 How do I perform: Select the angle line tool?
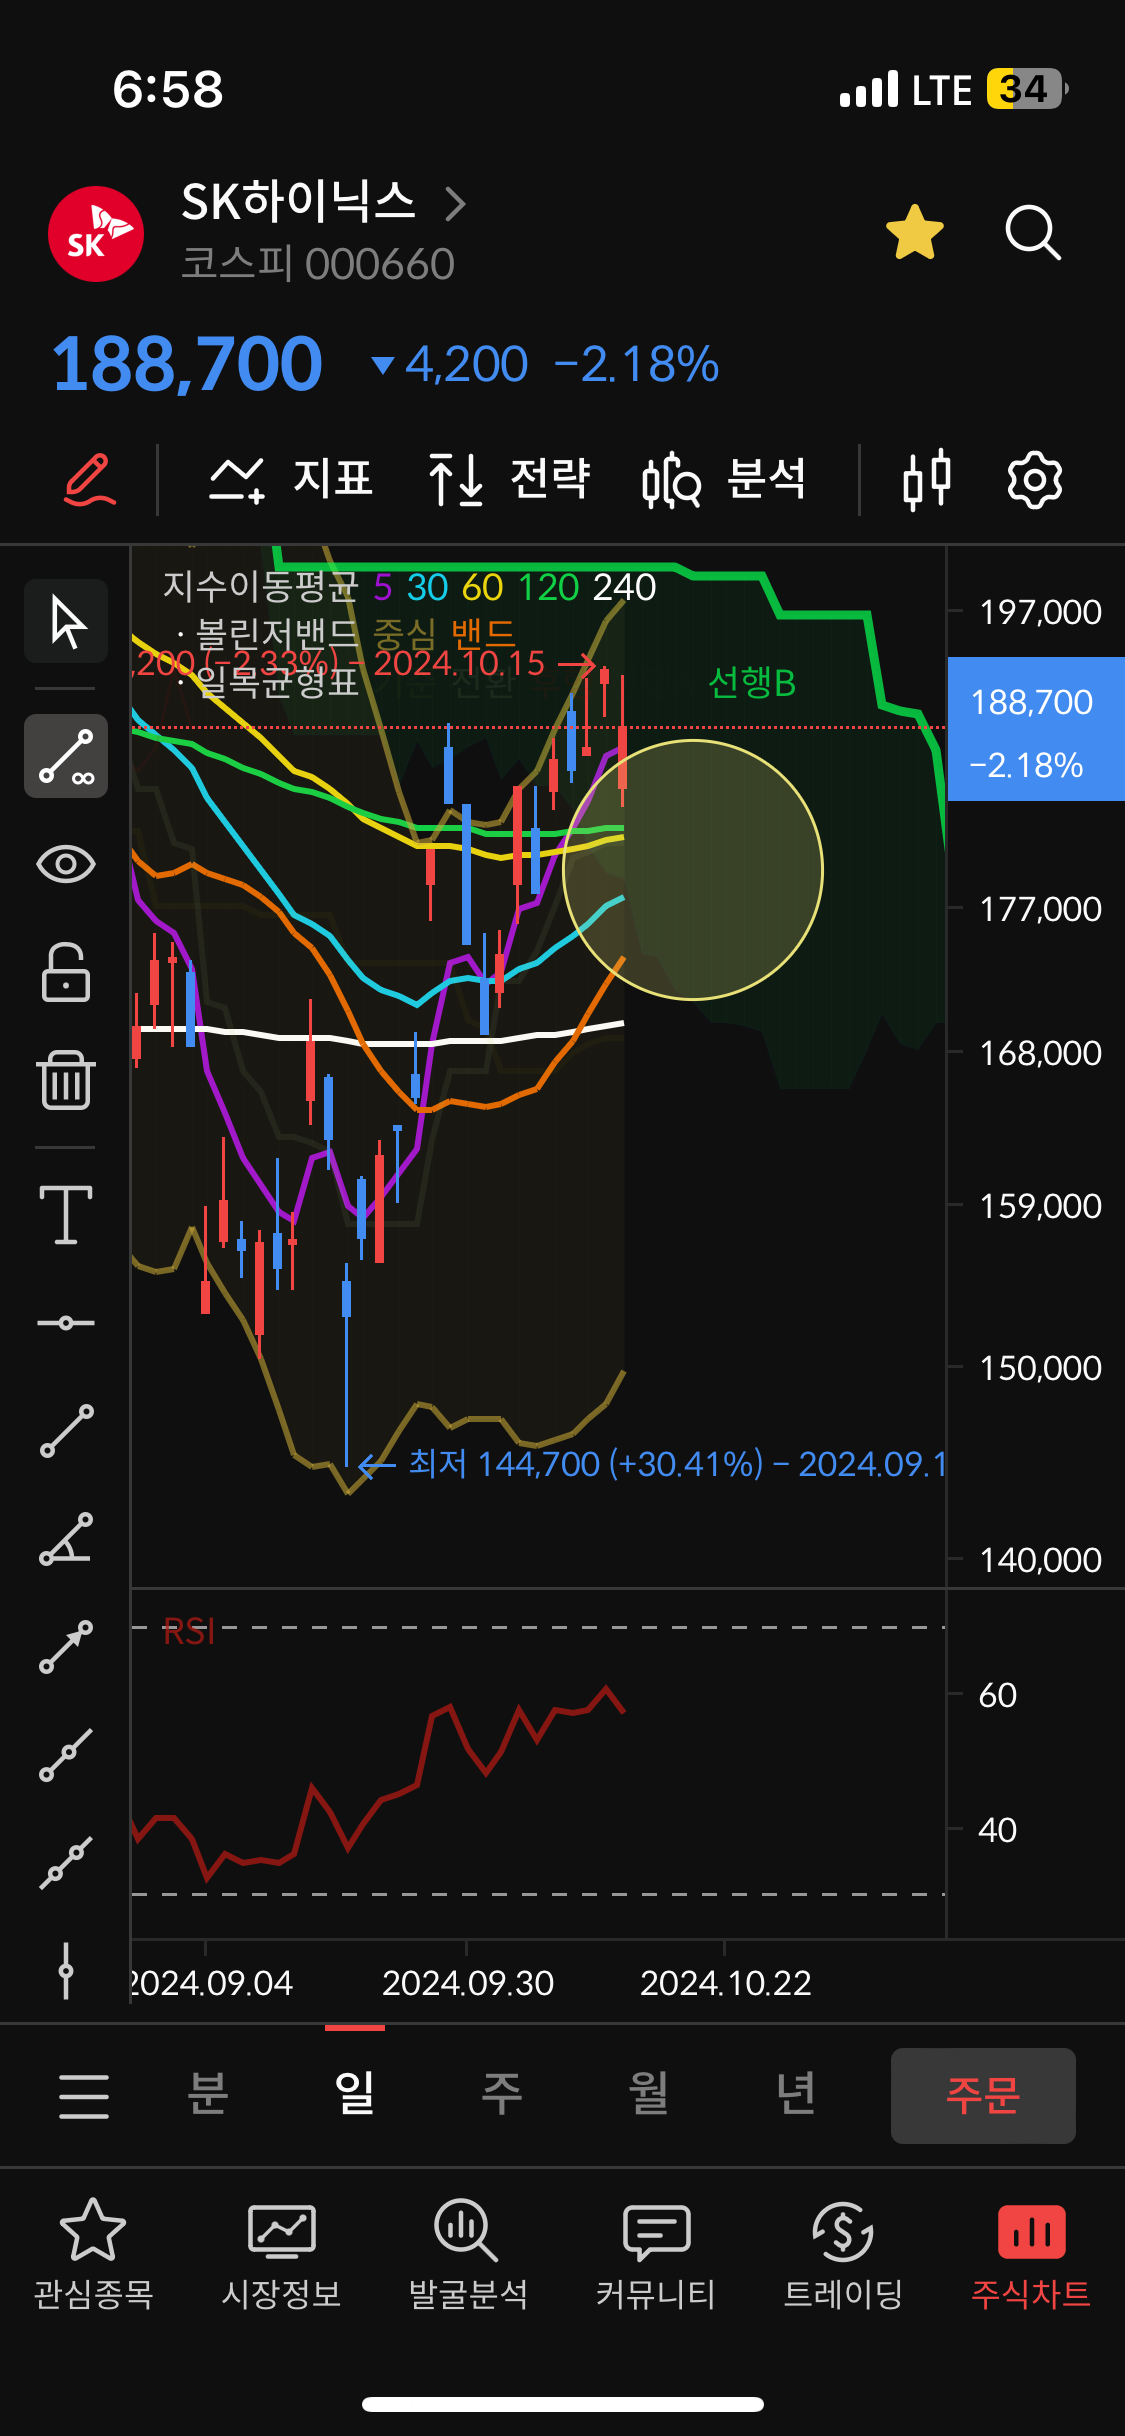pyautogui.click(x=66, y=1539)
